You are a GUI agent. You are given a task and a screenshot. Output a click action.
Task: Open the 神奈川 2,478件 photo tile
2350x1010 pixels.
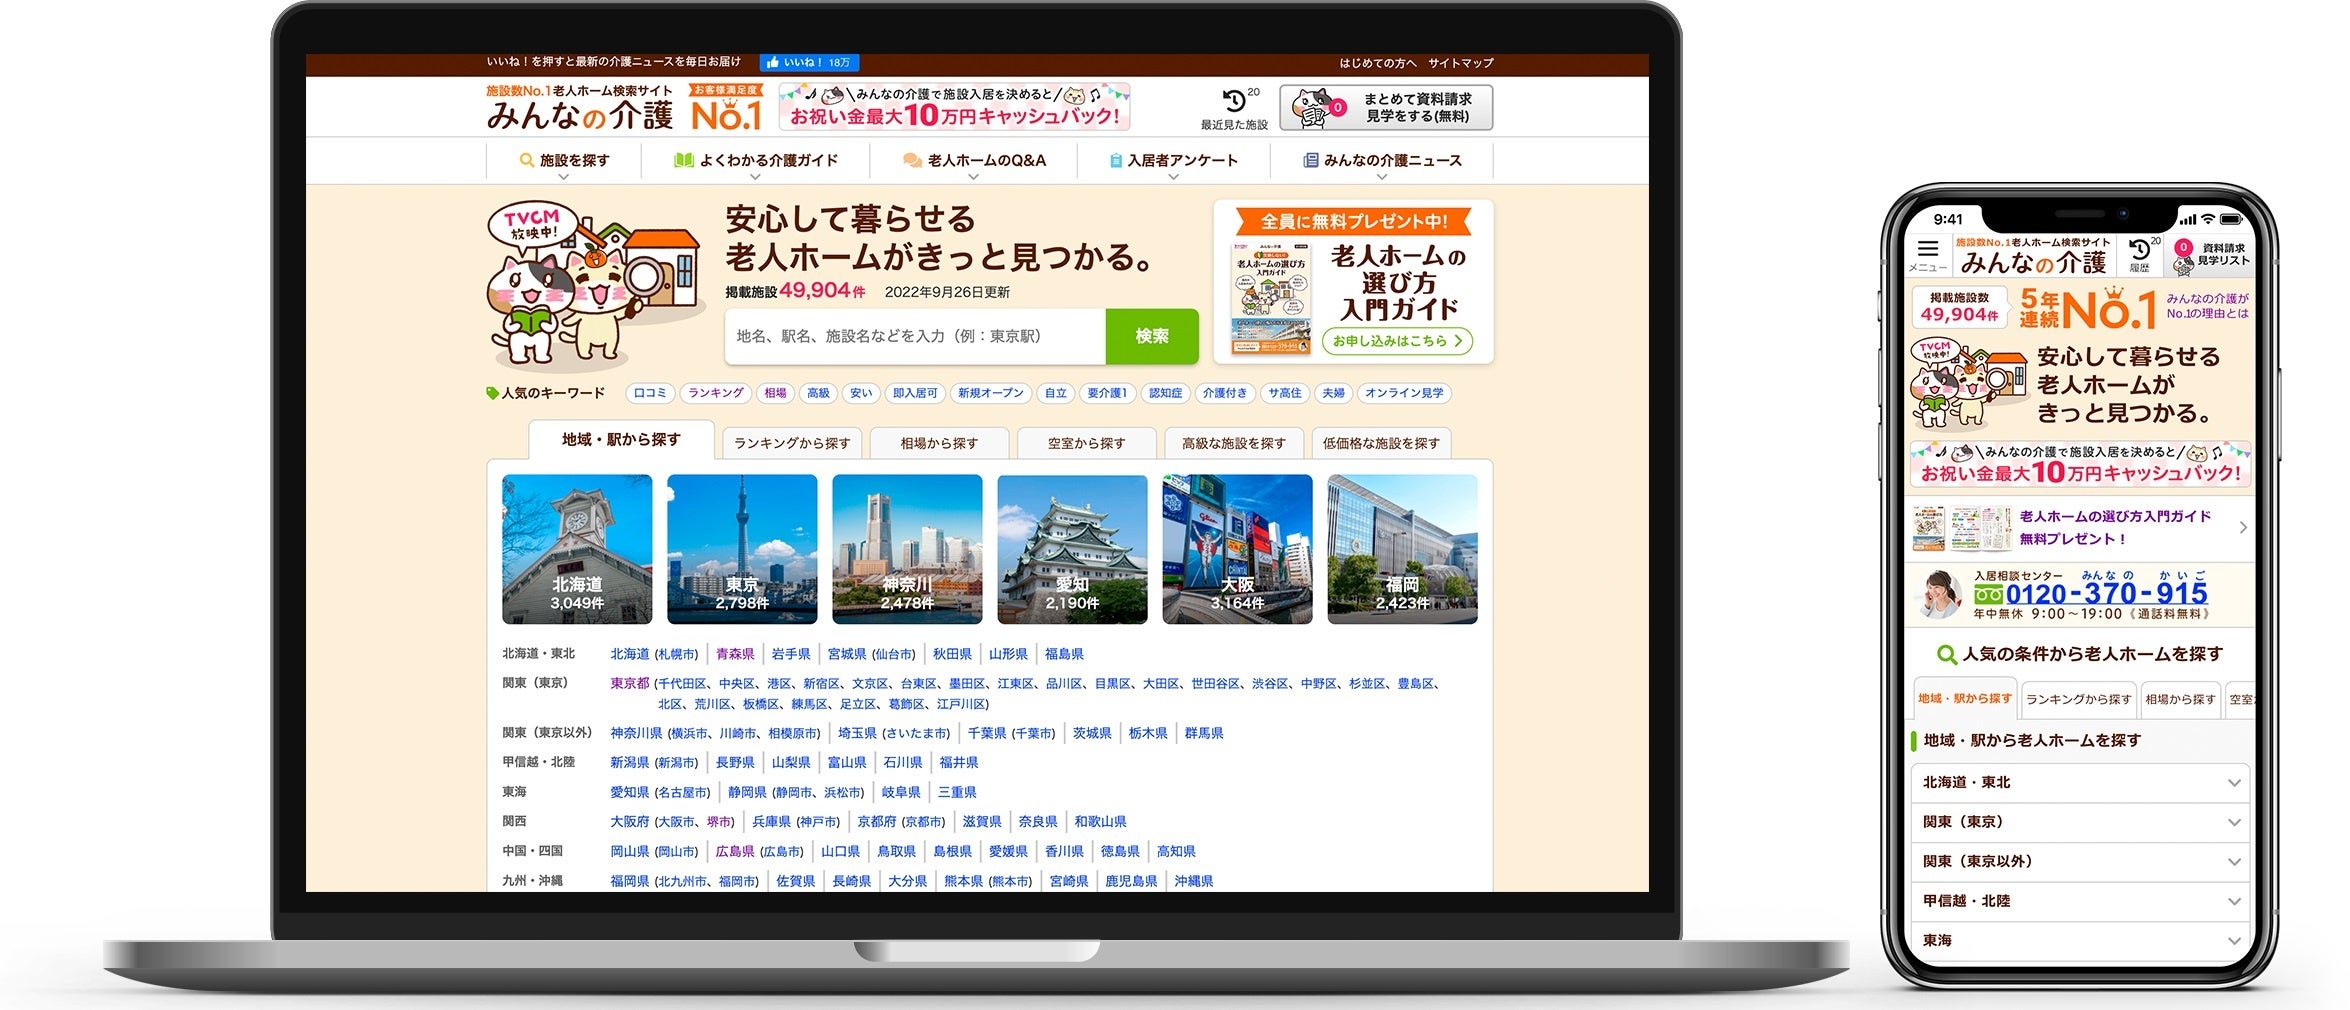(x=907, y=549)
